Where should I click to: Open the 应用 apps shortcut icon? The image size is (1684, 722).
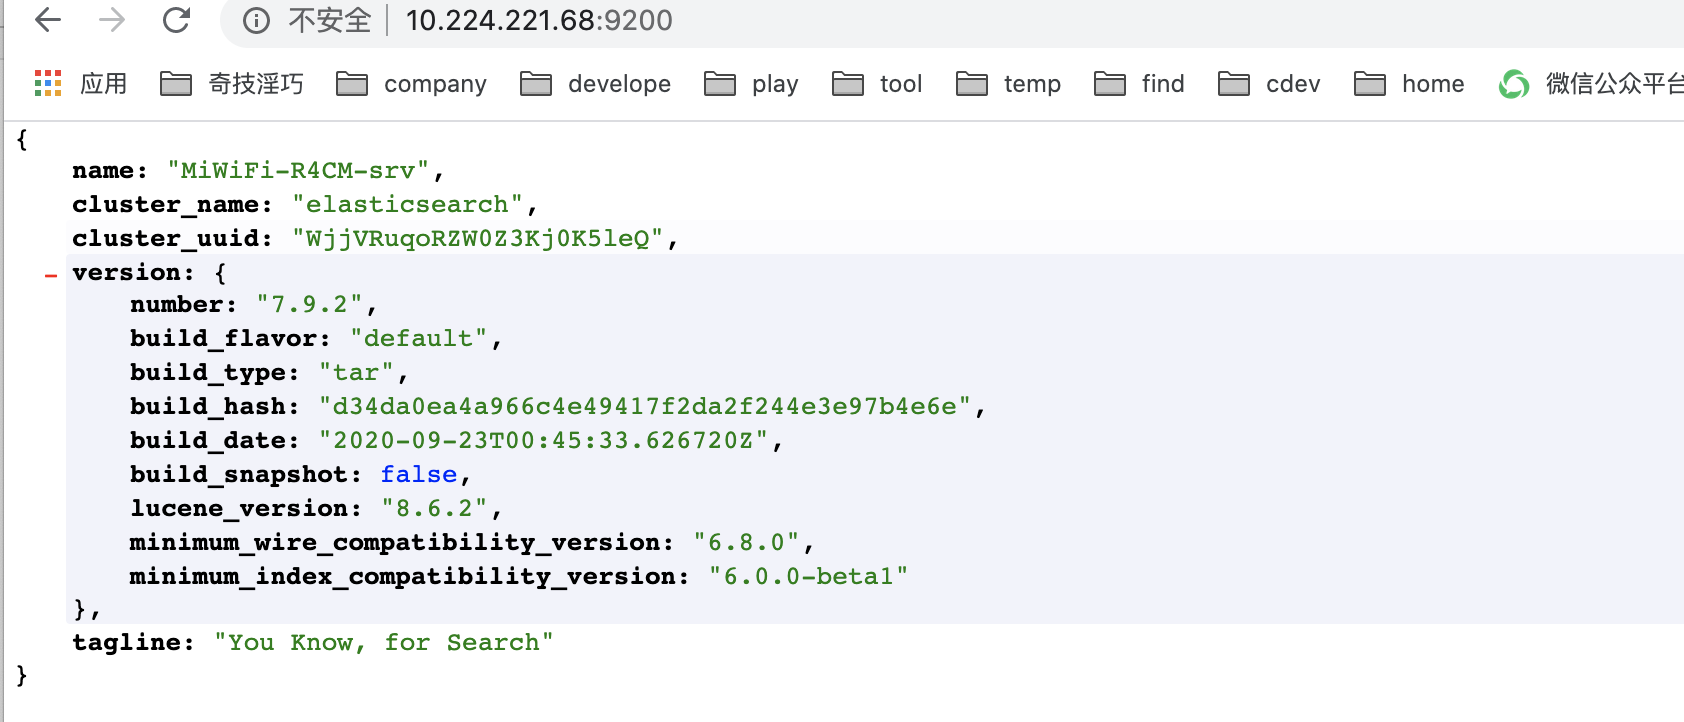(47, 84)
